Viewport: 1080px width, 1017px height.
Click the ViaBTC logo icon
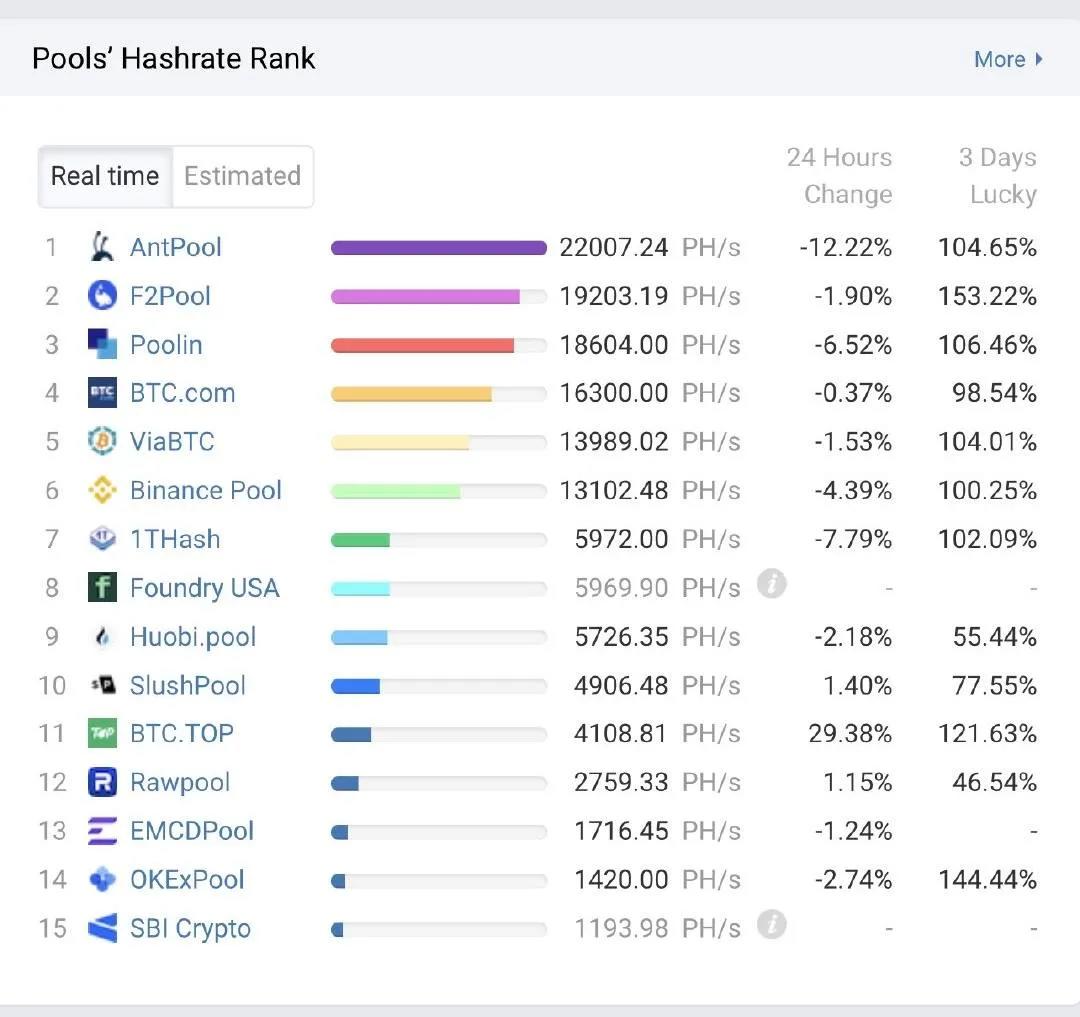pos(102,441)
